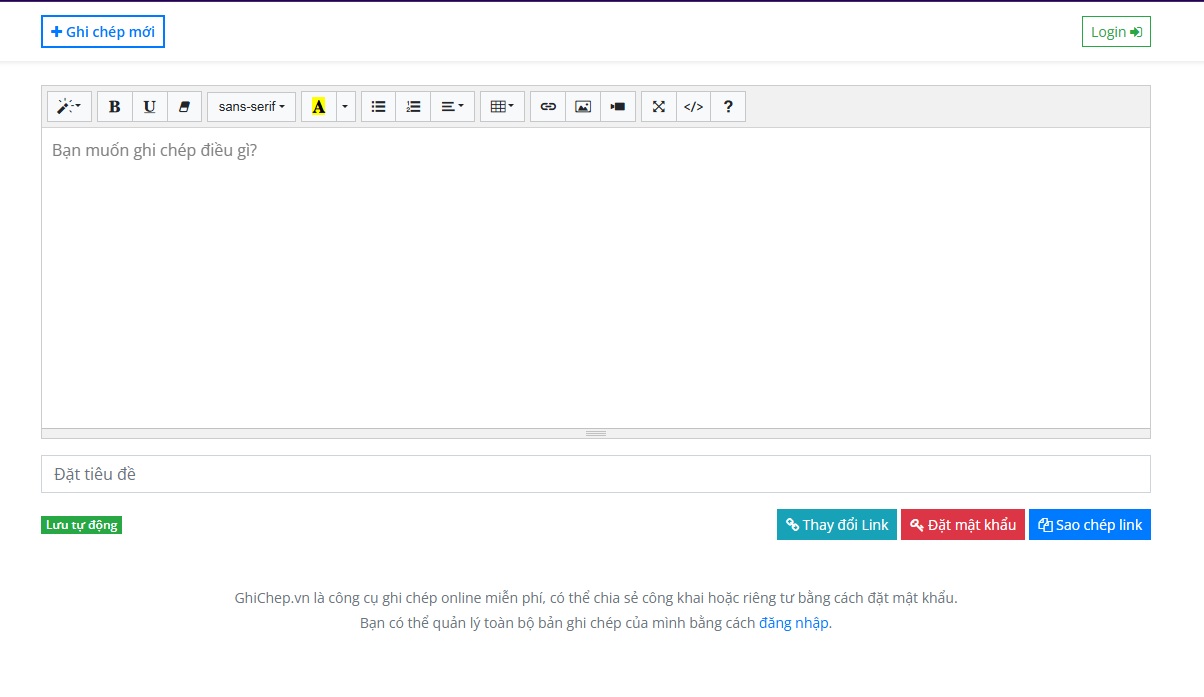This screenshot has width=1204, height=697.
Task: Open the magic wand style menu
Action: pos(69,107)
